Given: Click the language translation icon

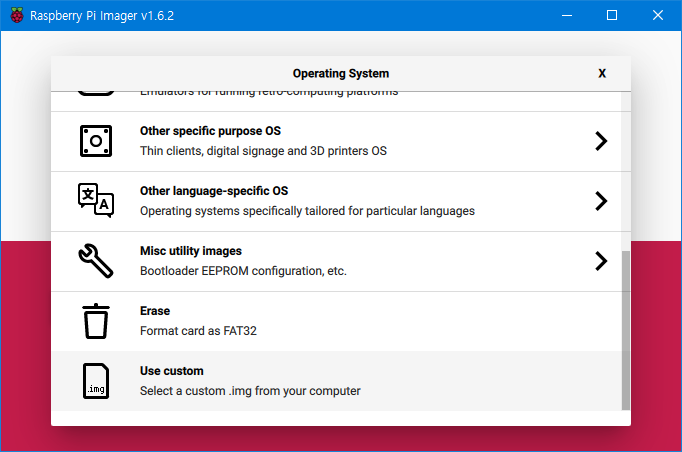Looking at the screenshot, I should (96, 201).
